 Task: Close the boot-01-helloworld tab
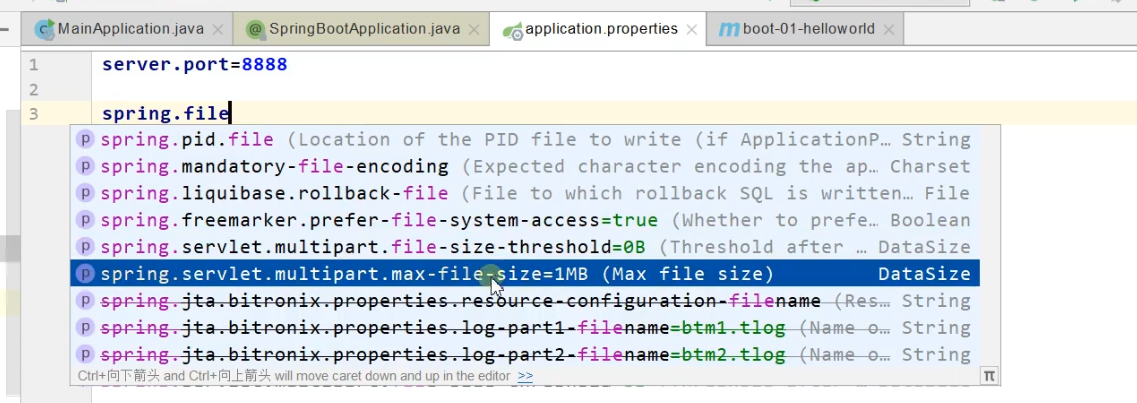(x=888, y=30)
